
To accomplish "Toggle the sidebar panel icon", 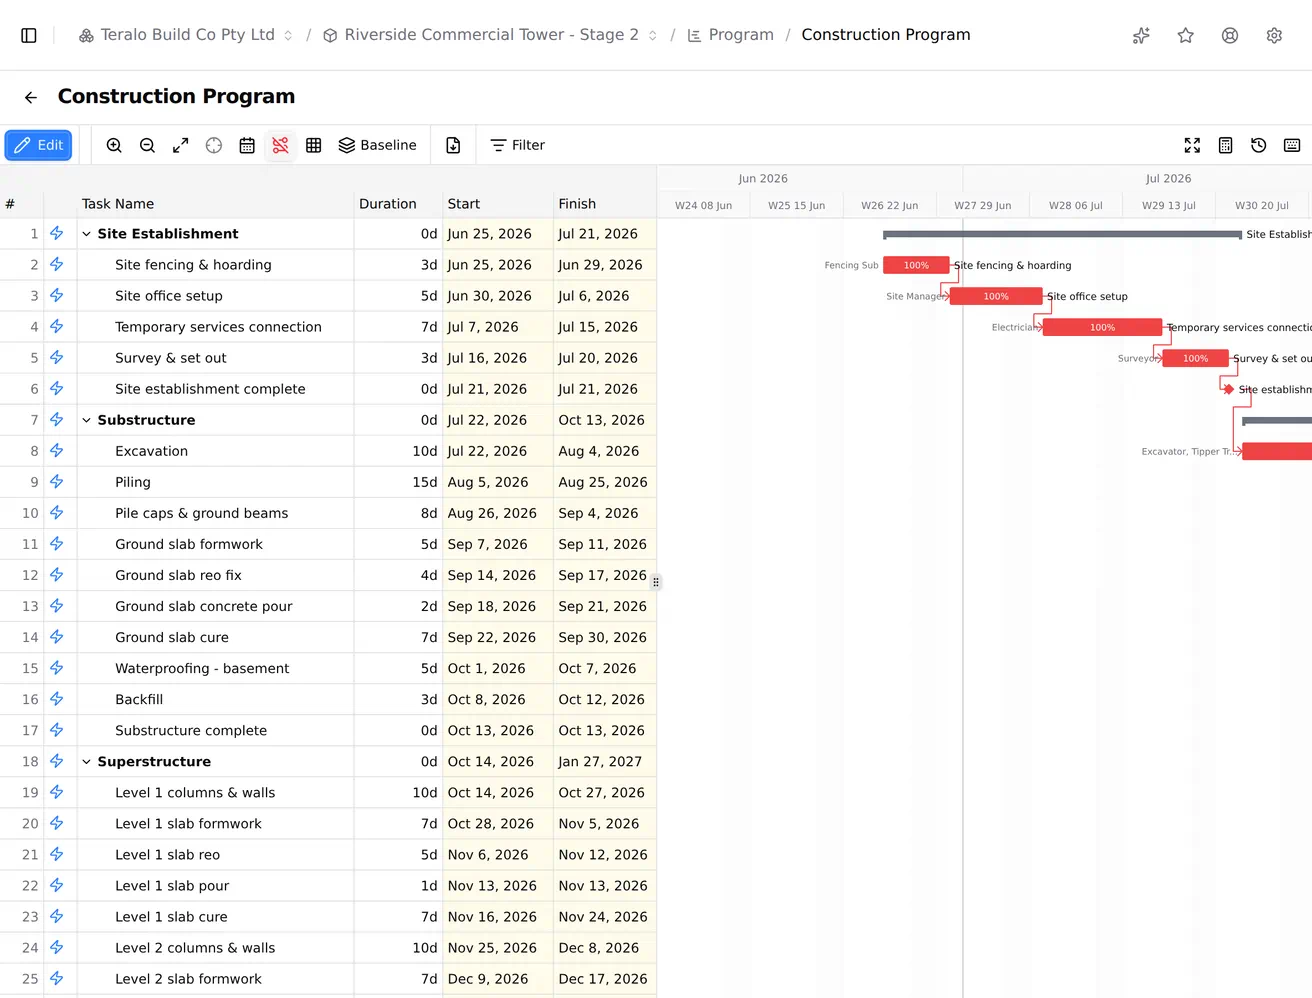I will click(29, 35).
